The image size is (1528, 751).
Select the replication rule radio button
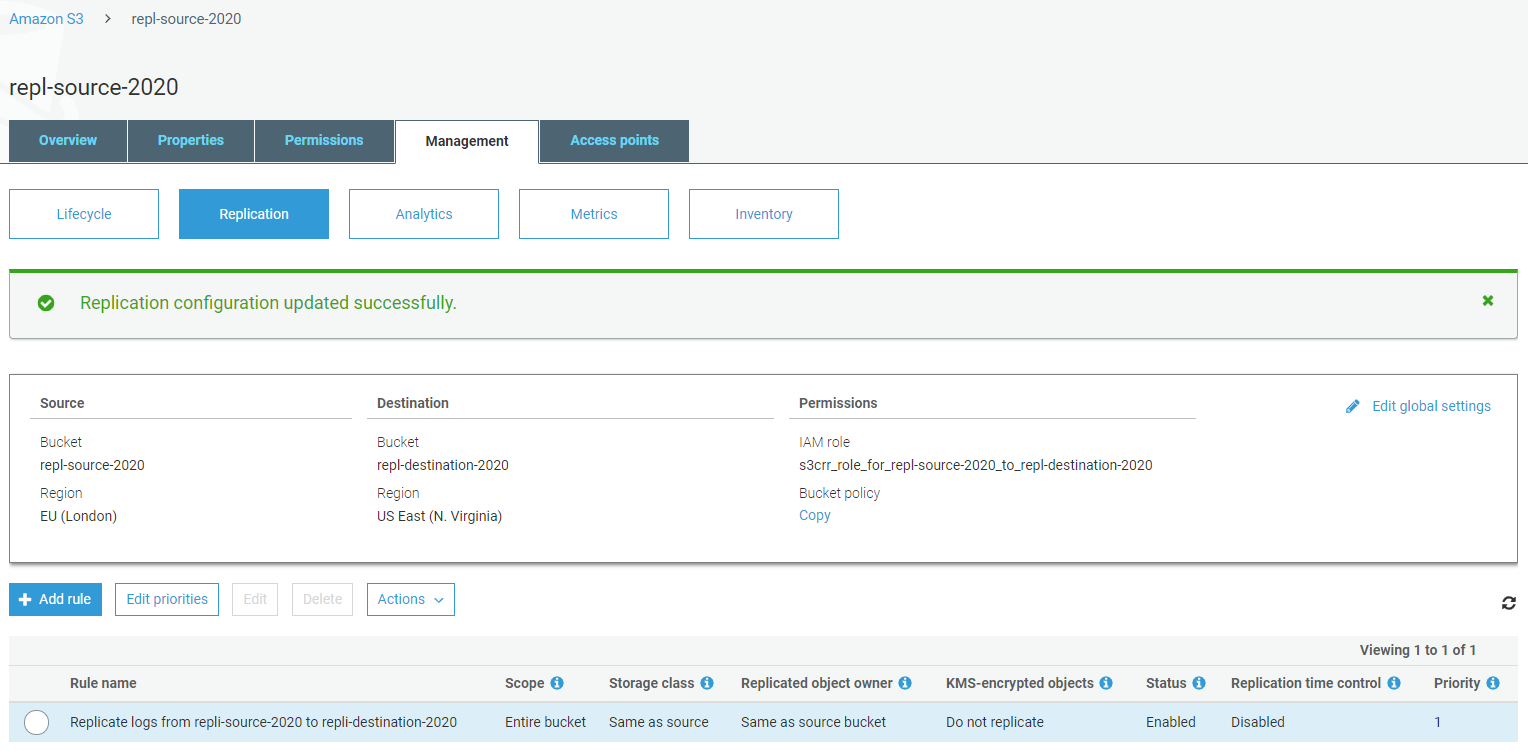(x=37, y=722)
